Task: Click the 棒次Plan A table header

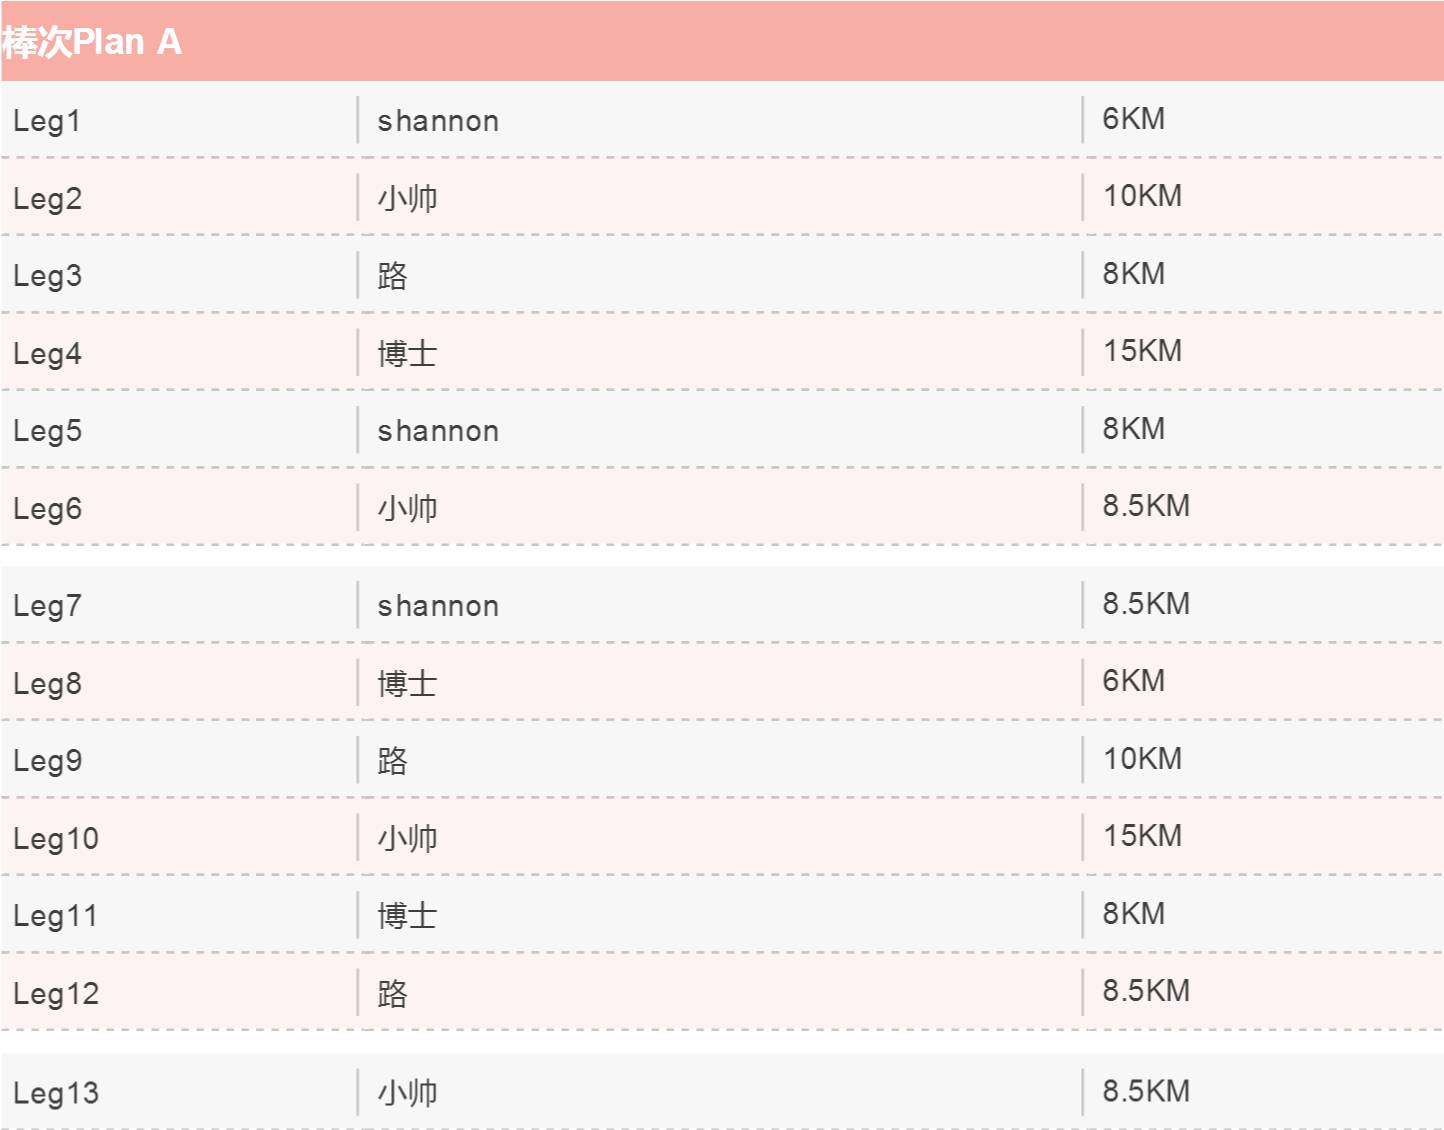Action: point(92,42)
